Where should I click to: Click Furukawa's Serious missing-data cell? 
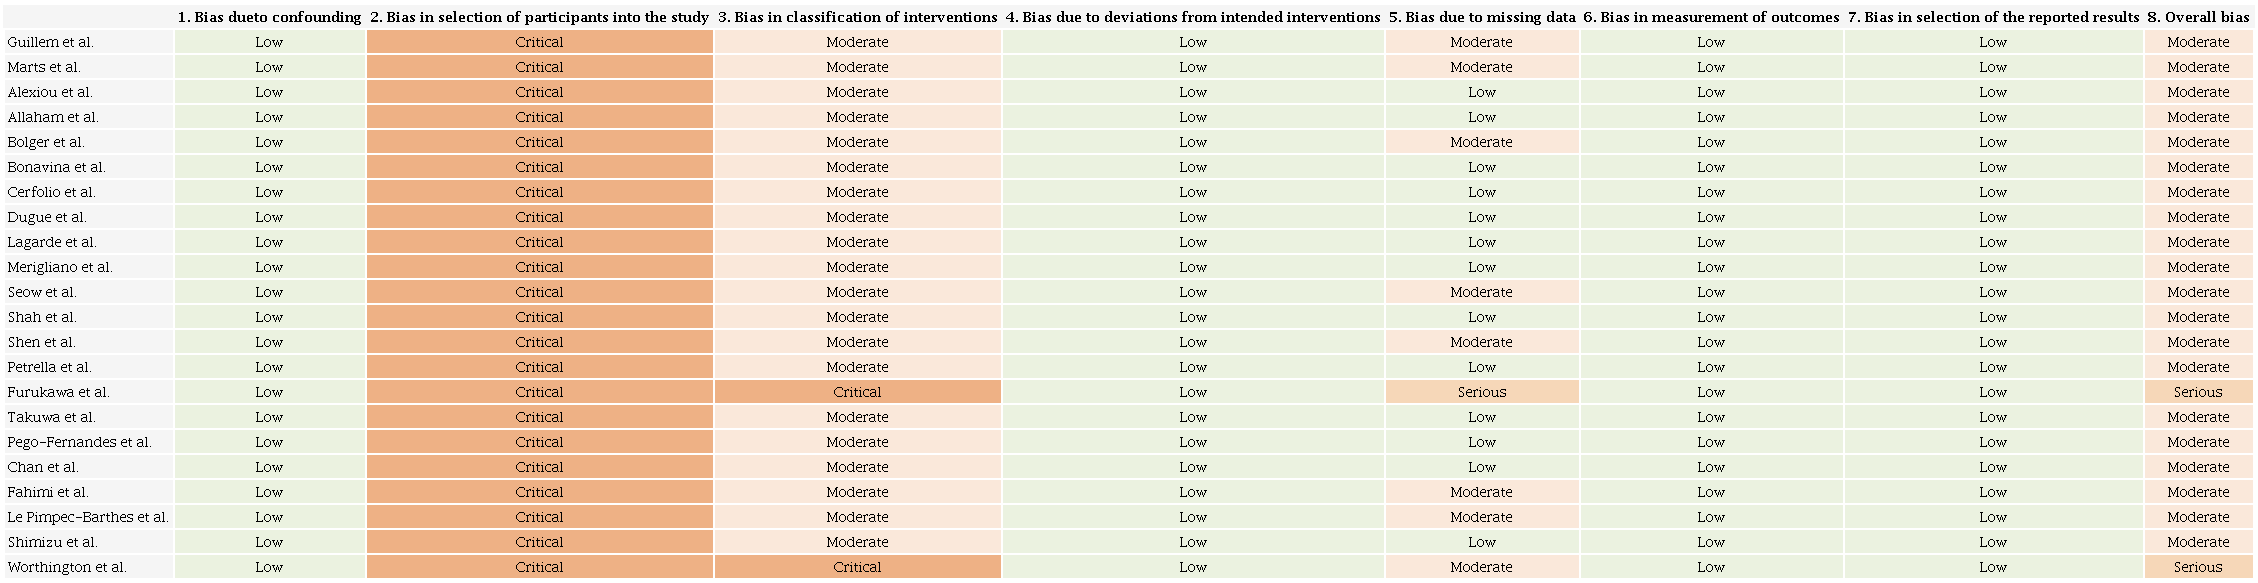[1481, 392]
